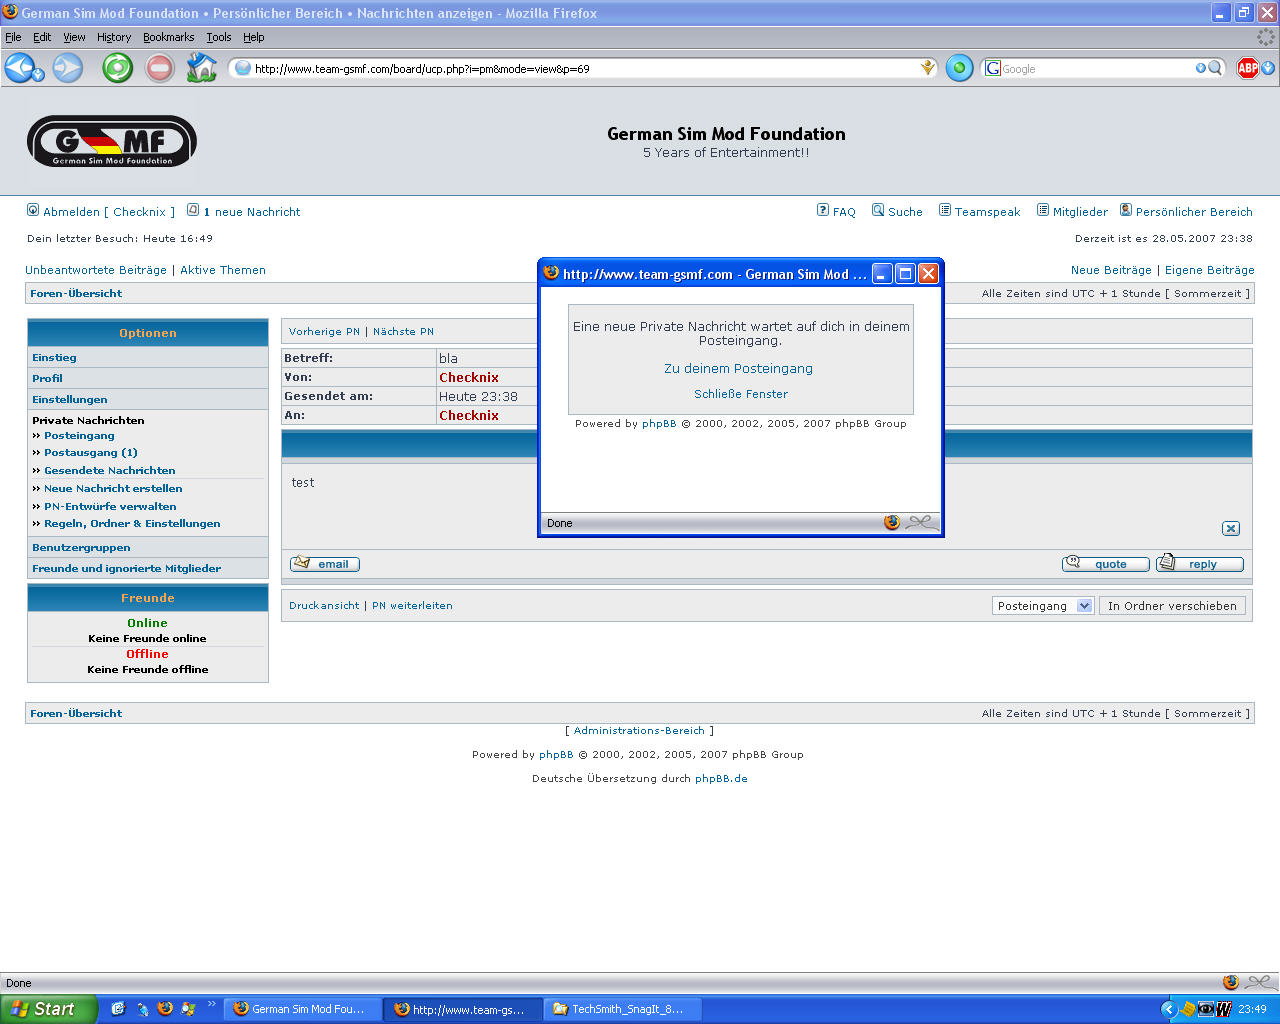Open the Google search engine dropdown

[994, 68]
